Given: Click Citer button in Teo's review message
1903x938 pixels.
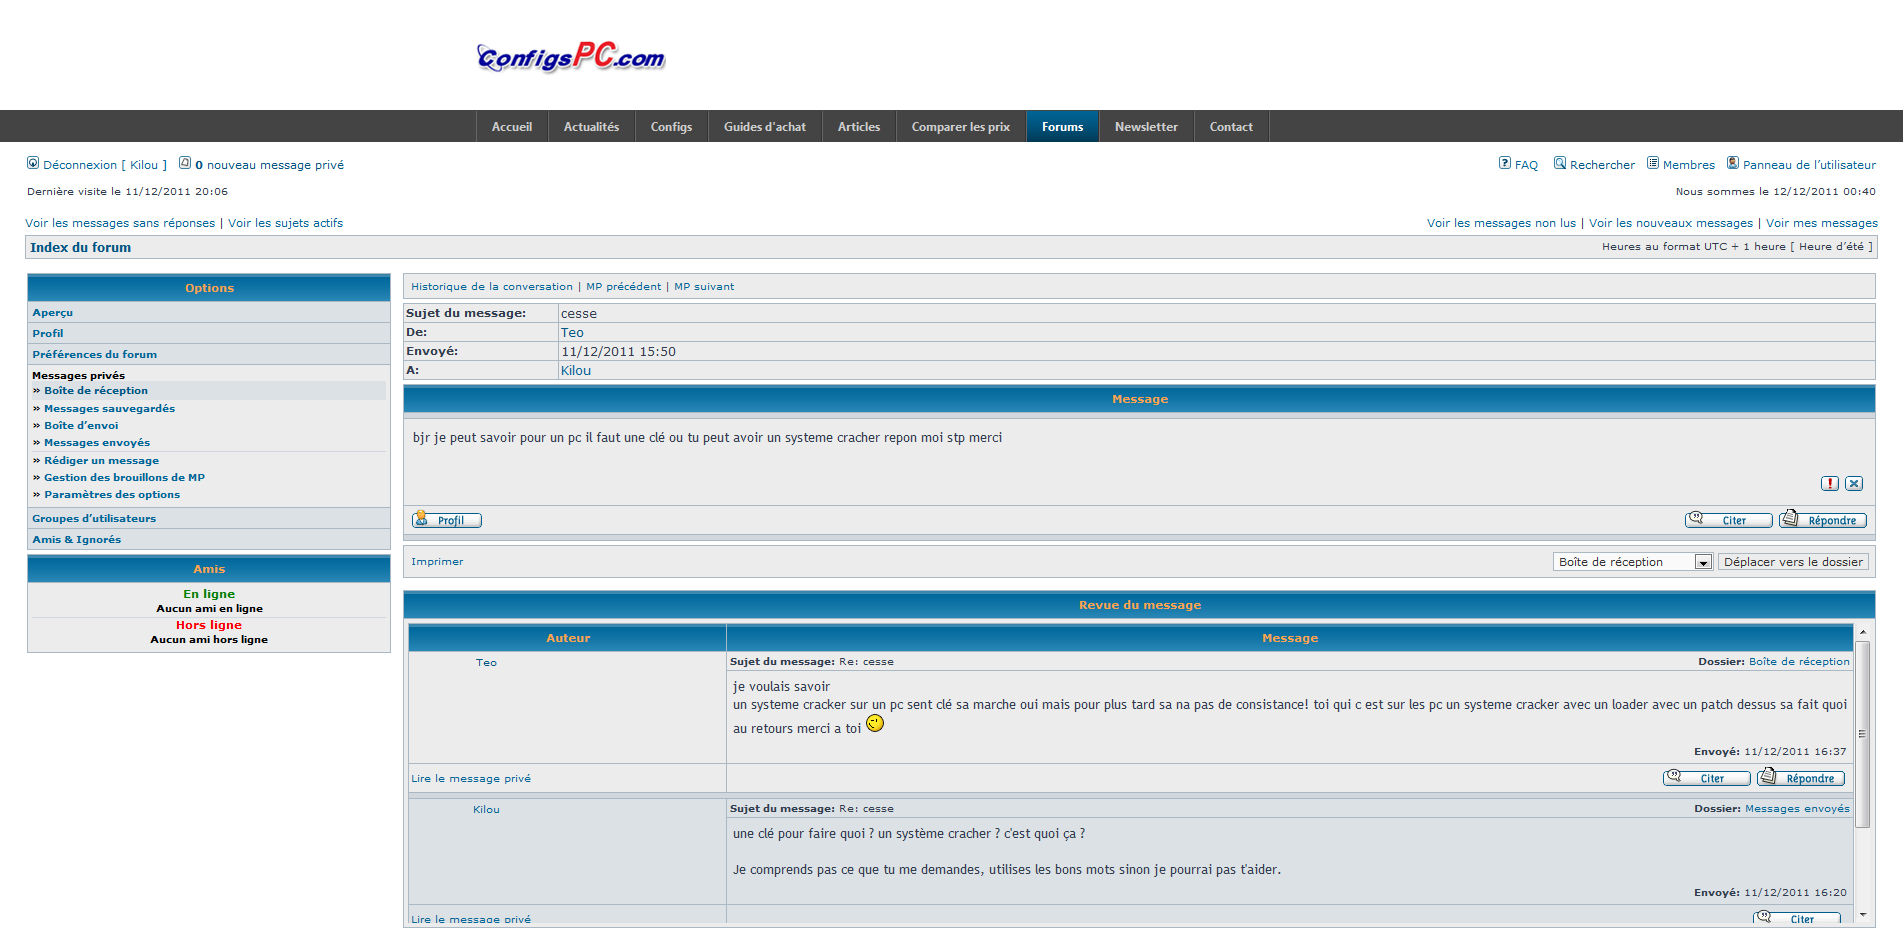Looking at the screenshot, I should click(1706, 778).
